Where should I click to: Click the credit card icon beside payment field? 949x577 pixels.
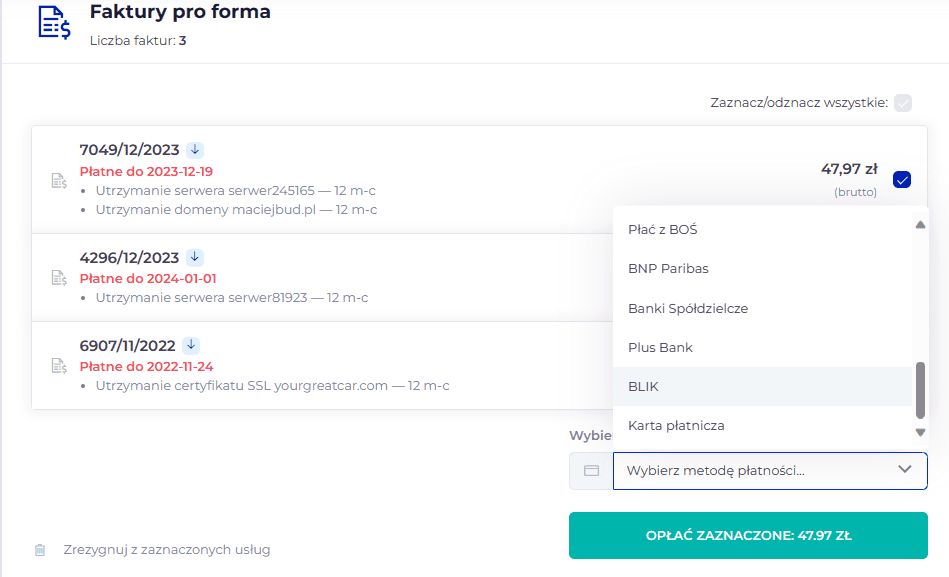591,470
